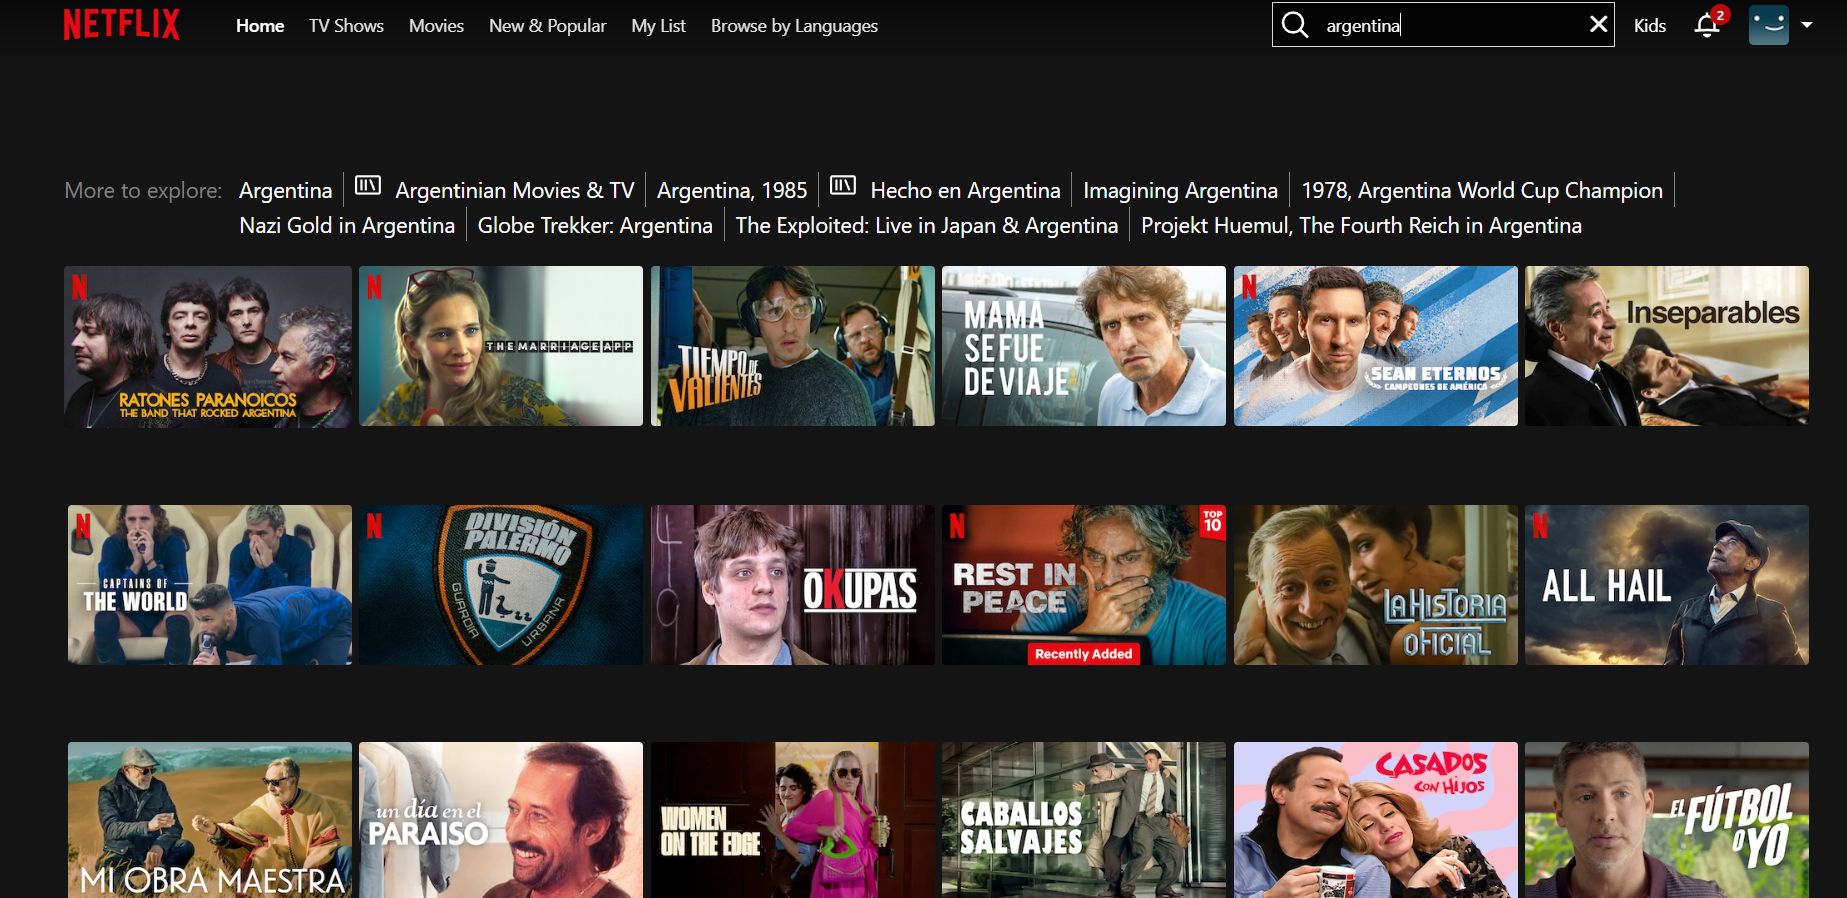Open the Okupas title
This screenshot has width=1847, height=898.
click(x=793, y=585)
